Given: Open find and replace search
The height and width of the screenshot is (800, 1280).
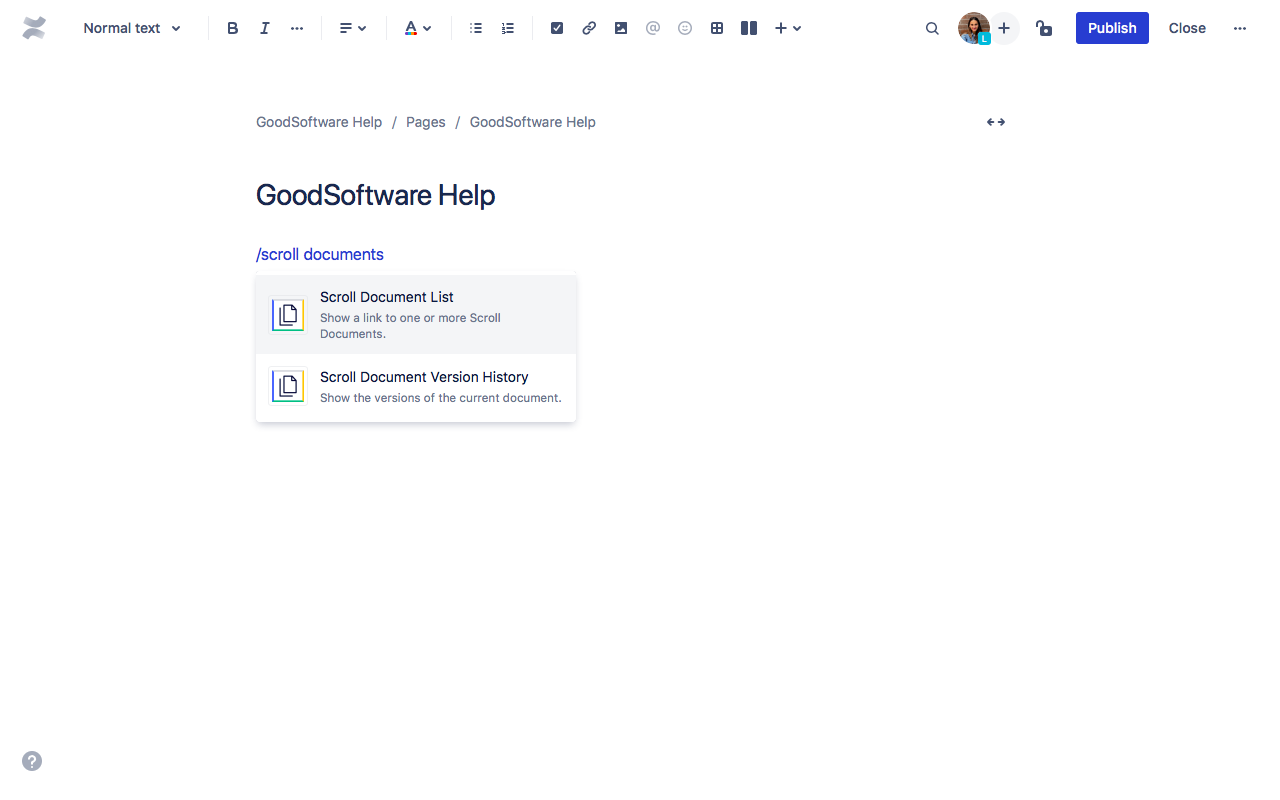Looking at the screenshot, I should 932,28.
